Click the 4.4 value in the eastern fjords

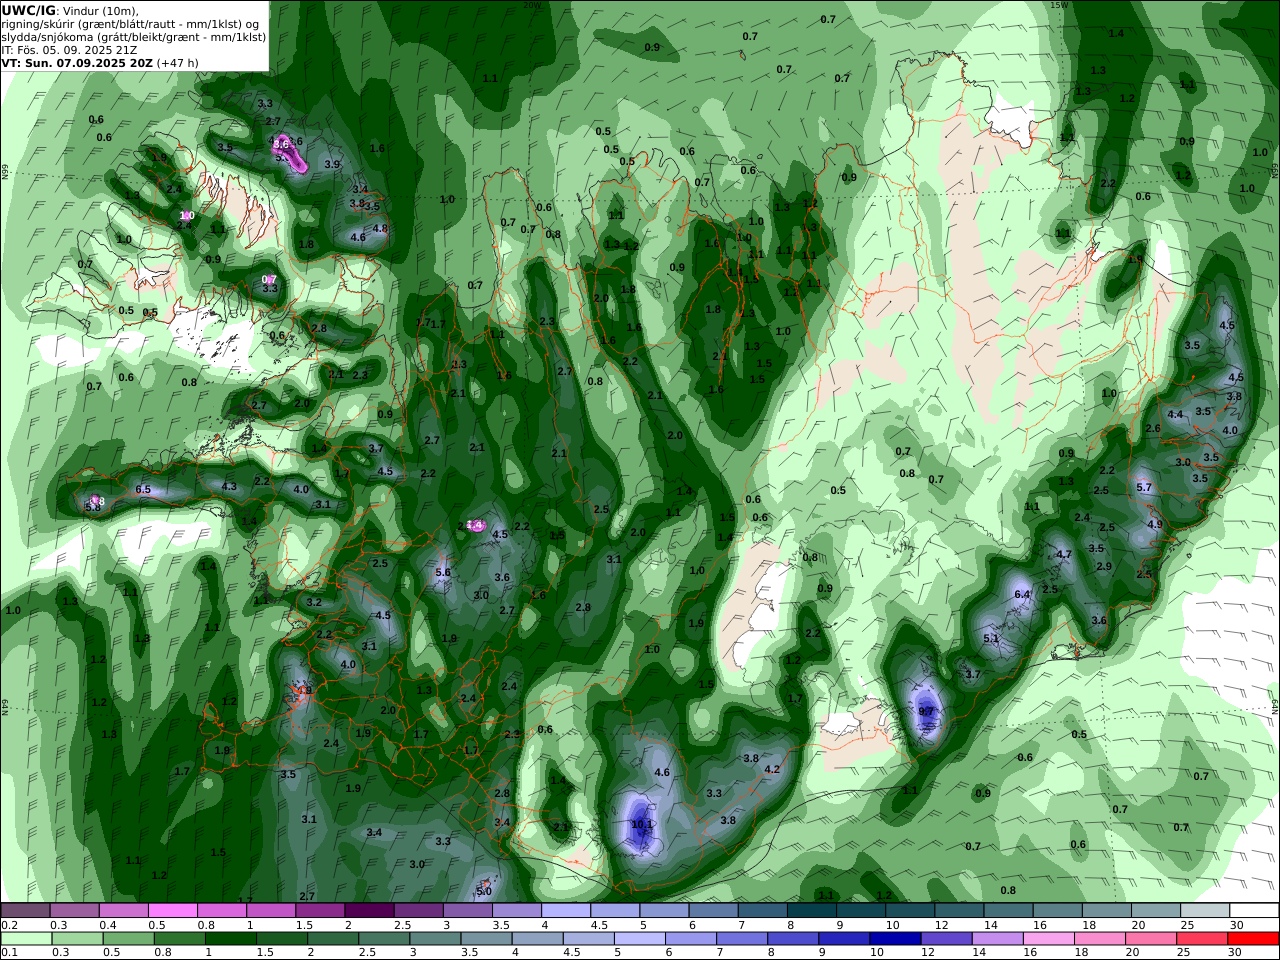tap(1175, 414)
